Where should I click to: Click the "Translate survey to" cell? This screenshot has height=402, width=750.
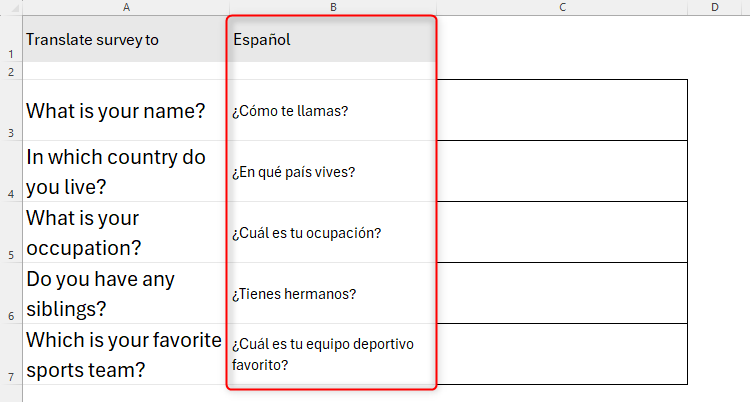tap(125, 40)
